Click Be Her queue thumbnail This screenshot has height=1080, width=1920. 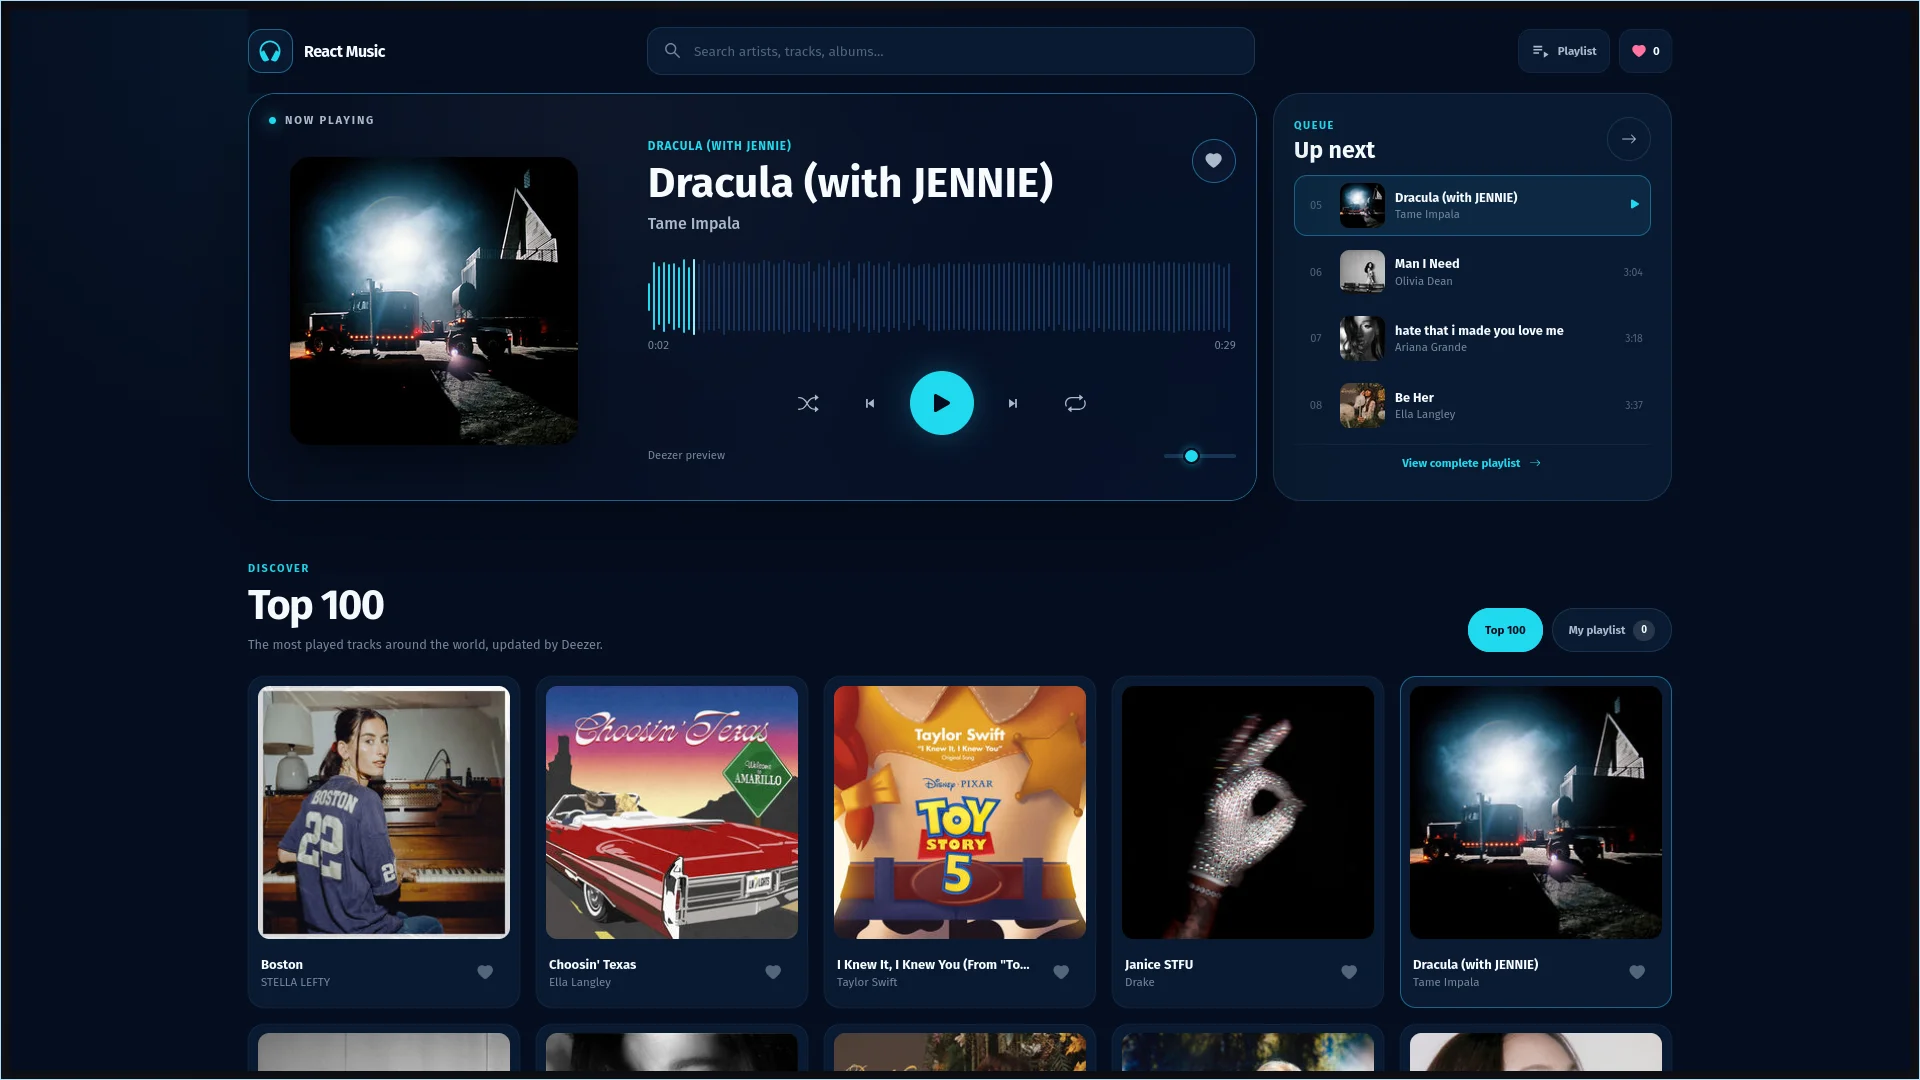[x=1362, y=406]
